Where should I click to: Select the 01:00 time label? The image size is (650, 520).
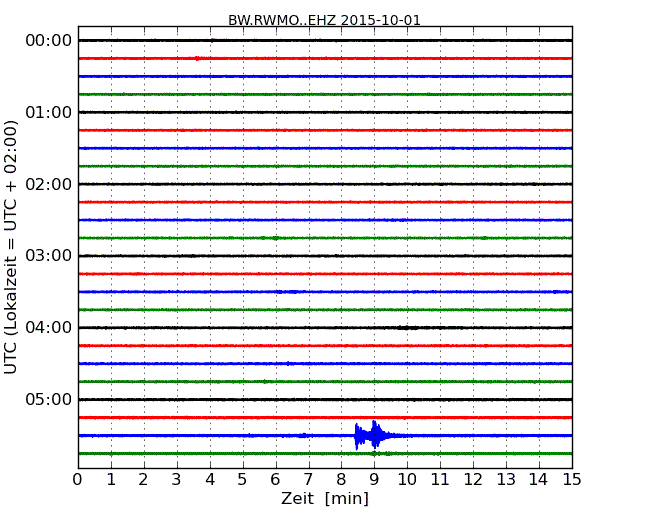click(49, 112)
